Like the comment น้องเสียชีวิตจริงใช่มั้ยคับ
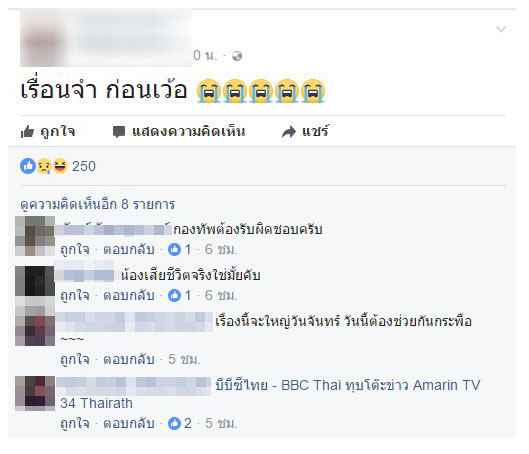The height and width of the screenshot is (454, 529). (x=75, y=295)
